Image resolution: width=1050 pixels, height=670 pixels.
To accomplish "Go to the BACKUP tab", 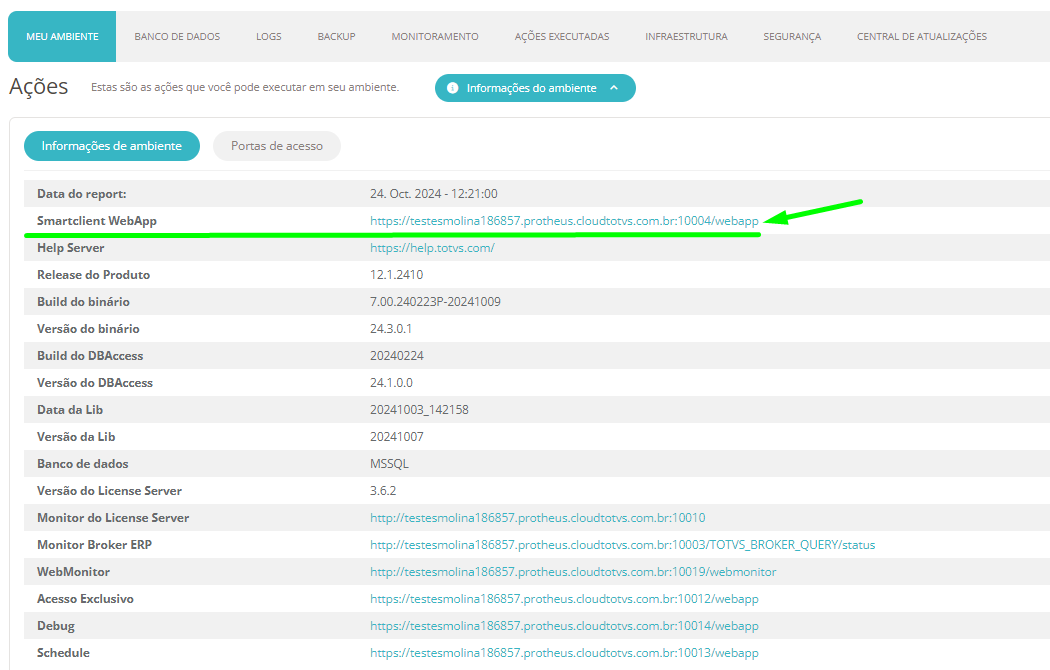I will 336,36.
